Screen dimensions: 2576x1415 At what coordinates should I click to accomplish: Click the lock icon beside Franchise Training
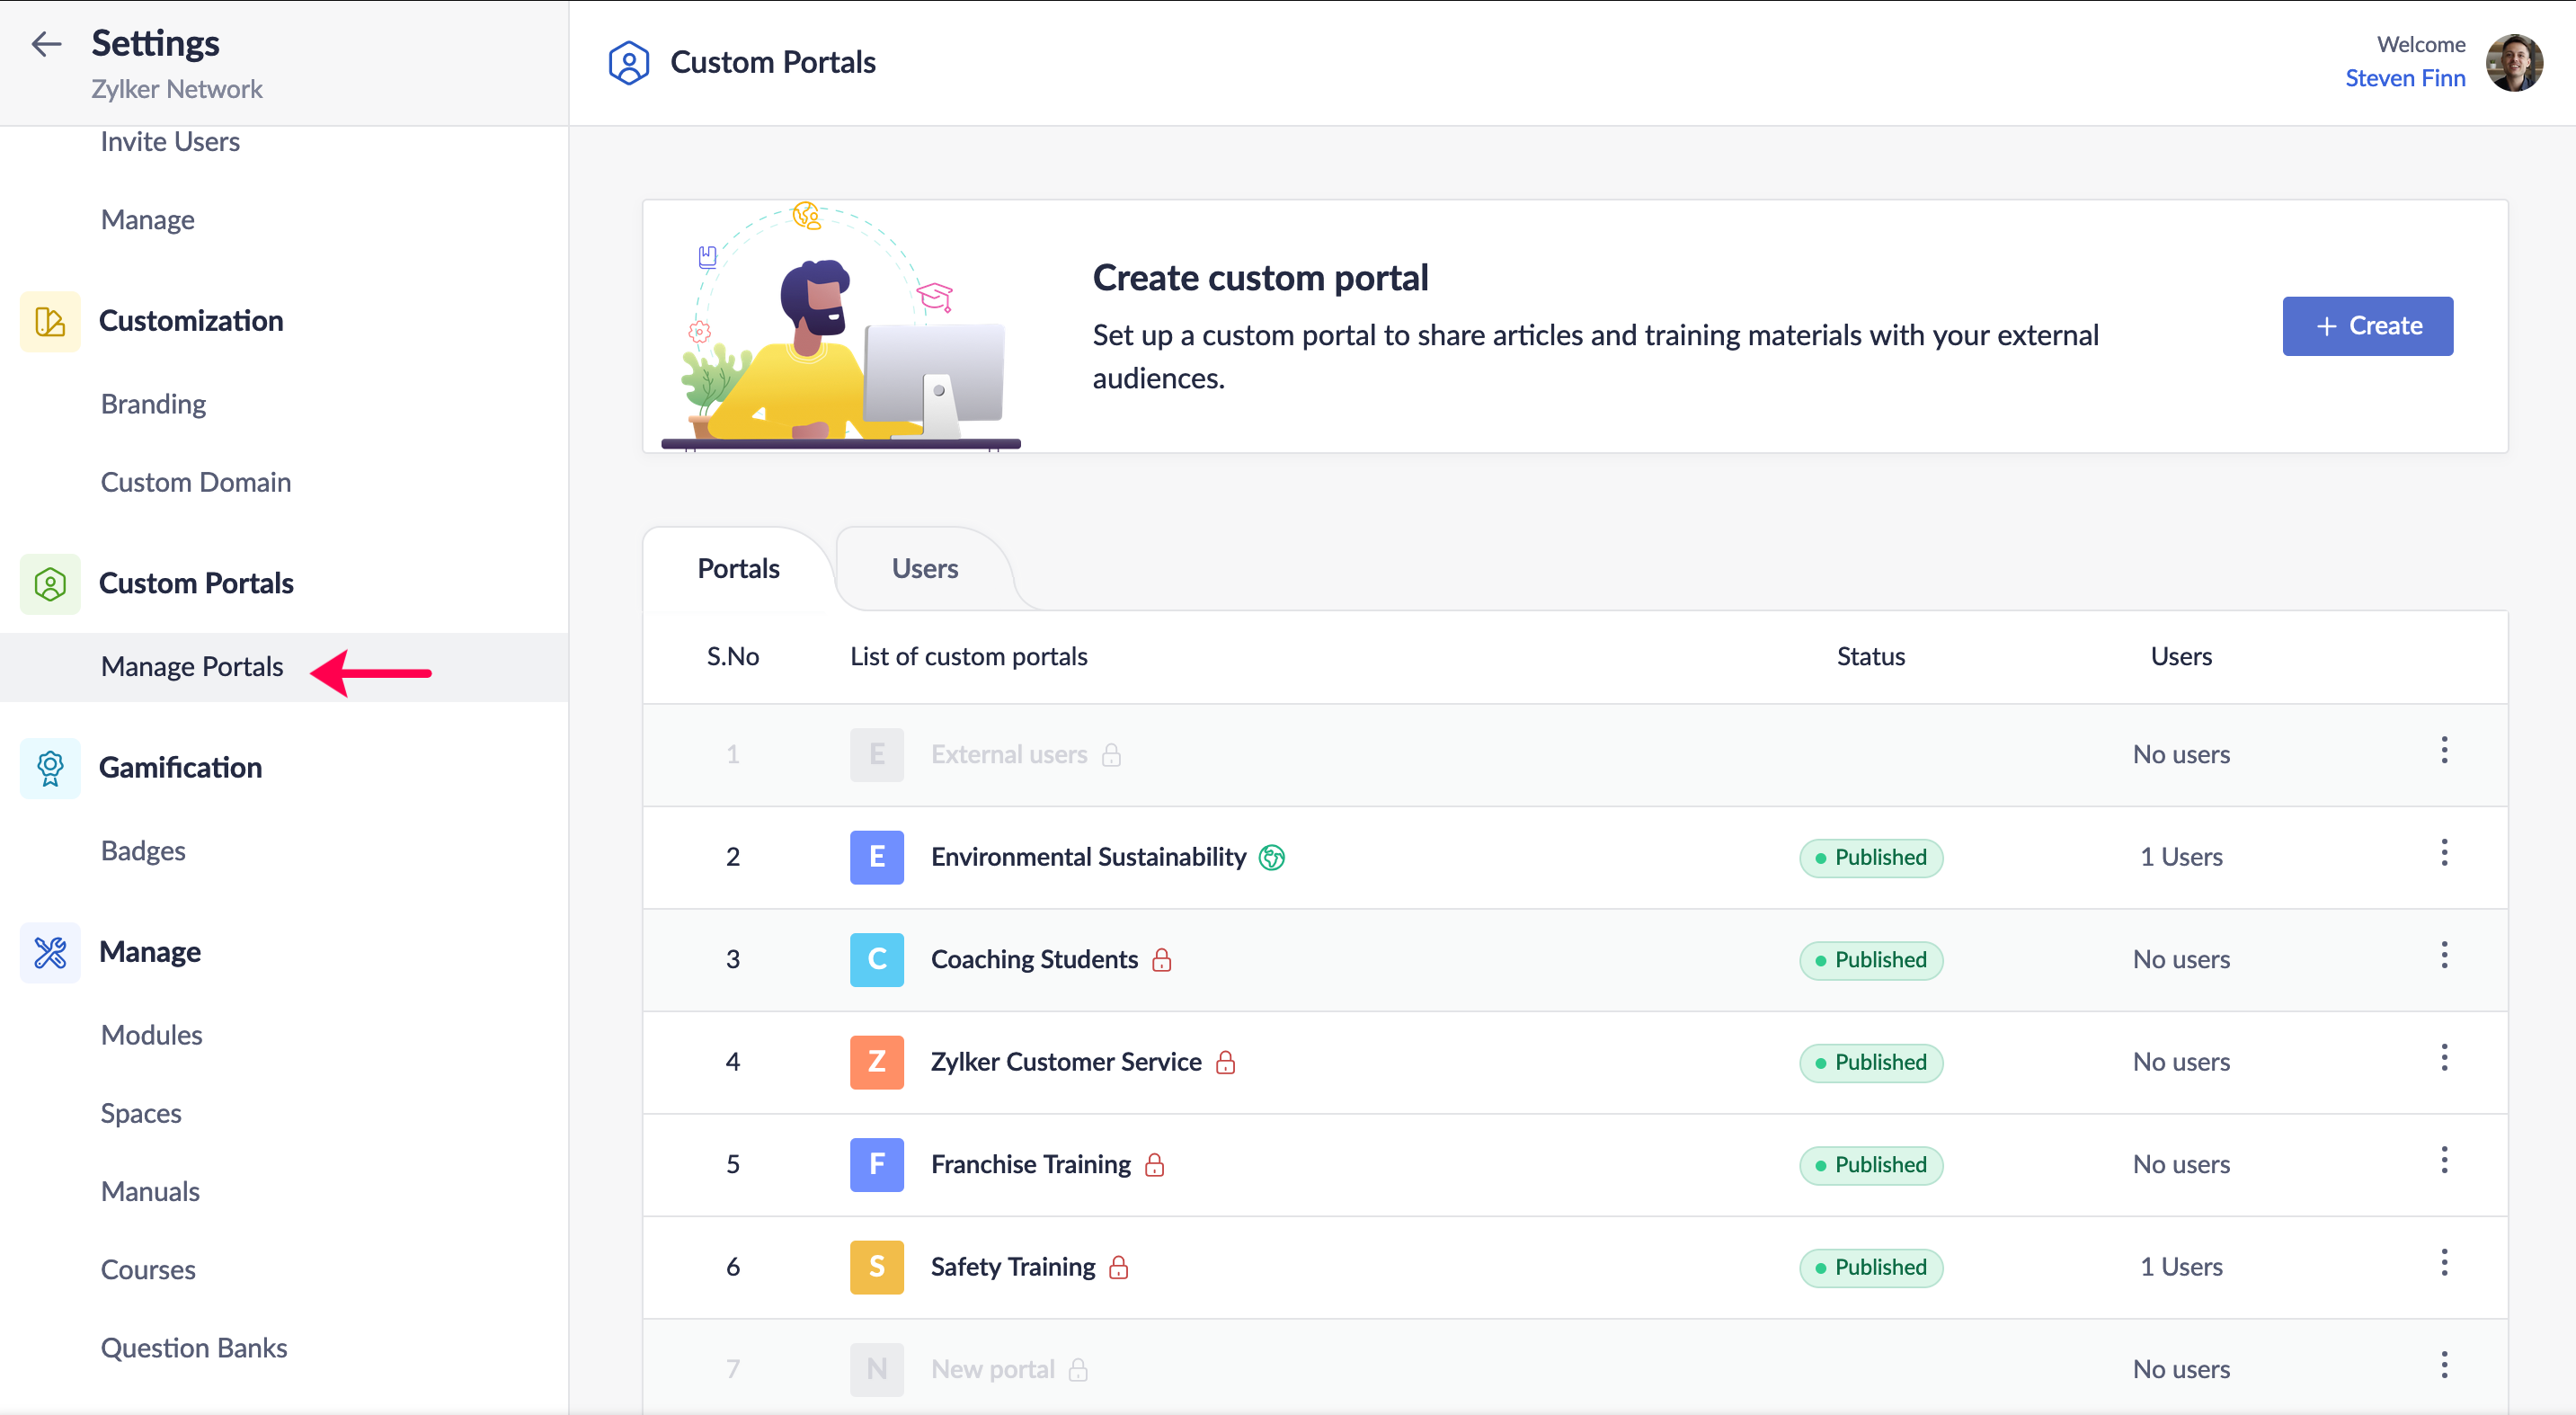1154,1165
